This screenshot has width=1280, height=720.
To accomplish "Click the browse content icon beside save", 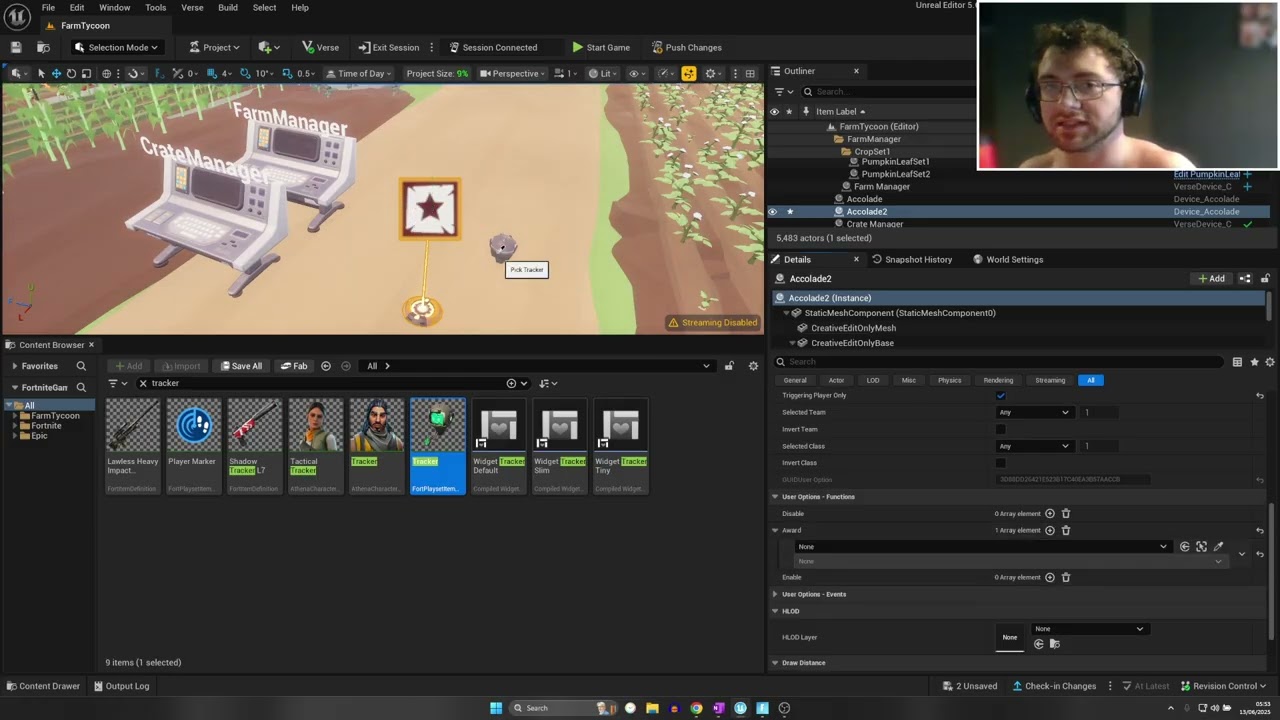I will point(43,47).
